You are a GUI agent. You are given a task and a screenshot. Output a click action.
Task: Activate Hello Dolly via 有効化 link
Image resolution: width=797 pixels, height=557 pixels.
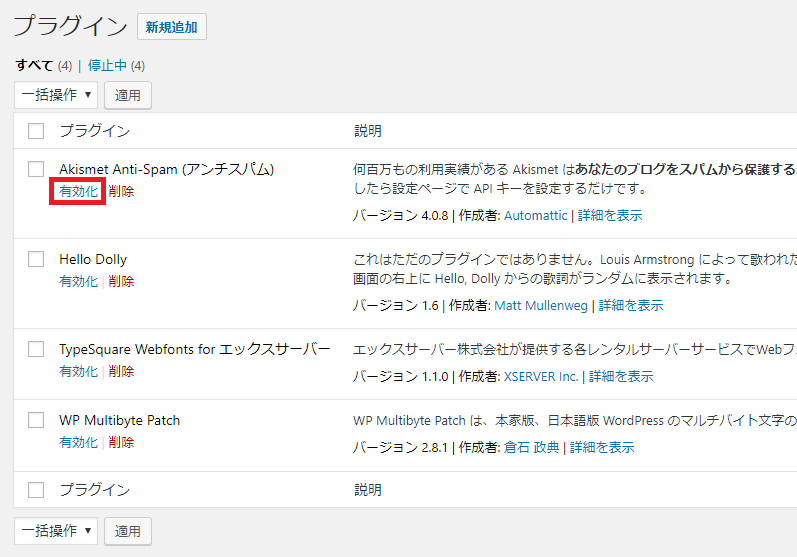point(78,282)
